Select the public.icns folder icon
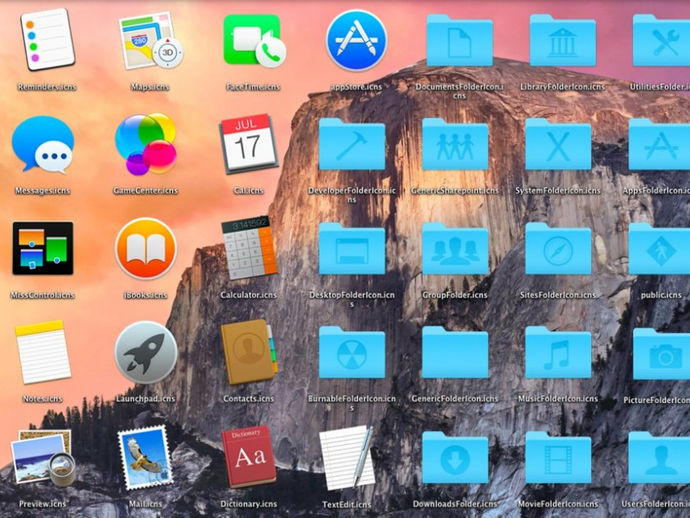The image size is (690, 518). pos(659,249)
